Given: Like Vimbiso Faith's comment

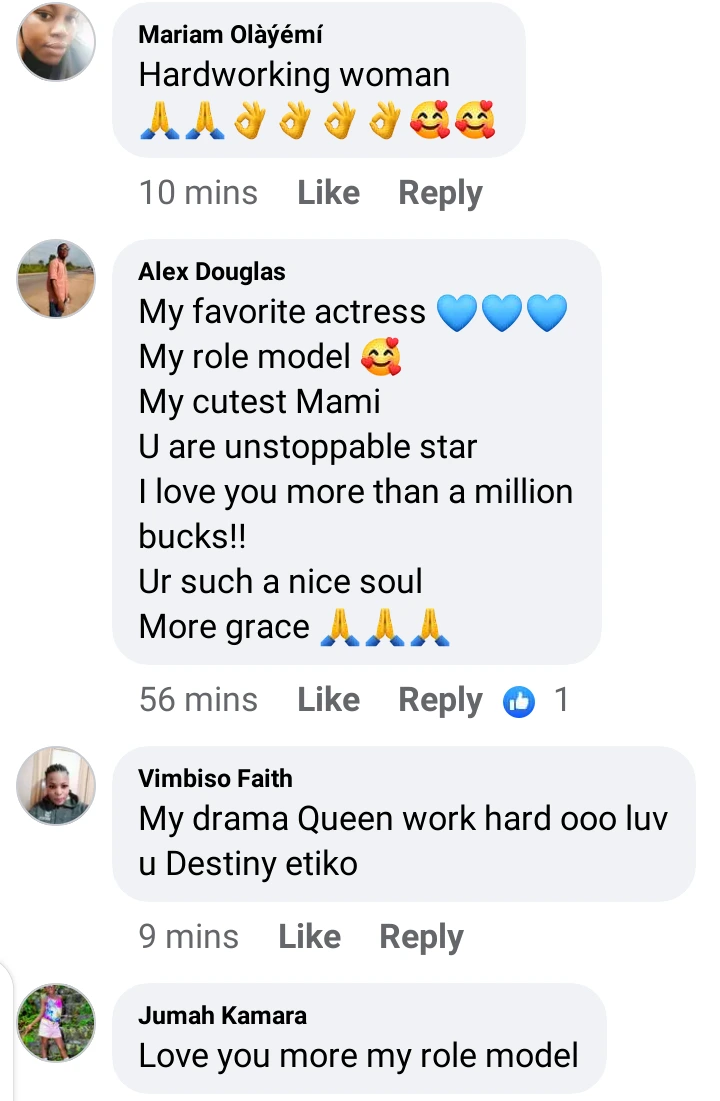Looking at the screenshot, I should [309, 937].
